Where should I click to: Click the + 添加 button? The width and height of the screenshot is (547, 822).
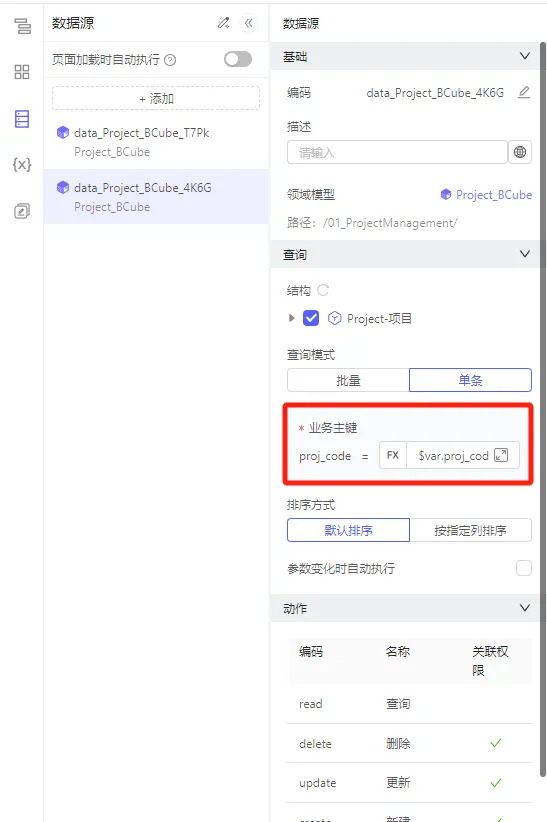156,99
